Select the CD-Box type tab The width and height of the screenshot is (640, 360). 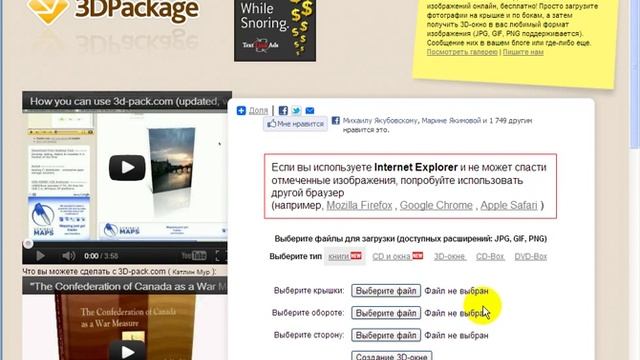click(490, 257)
